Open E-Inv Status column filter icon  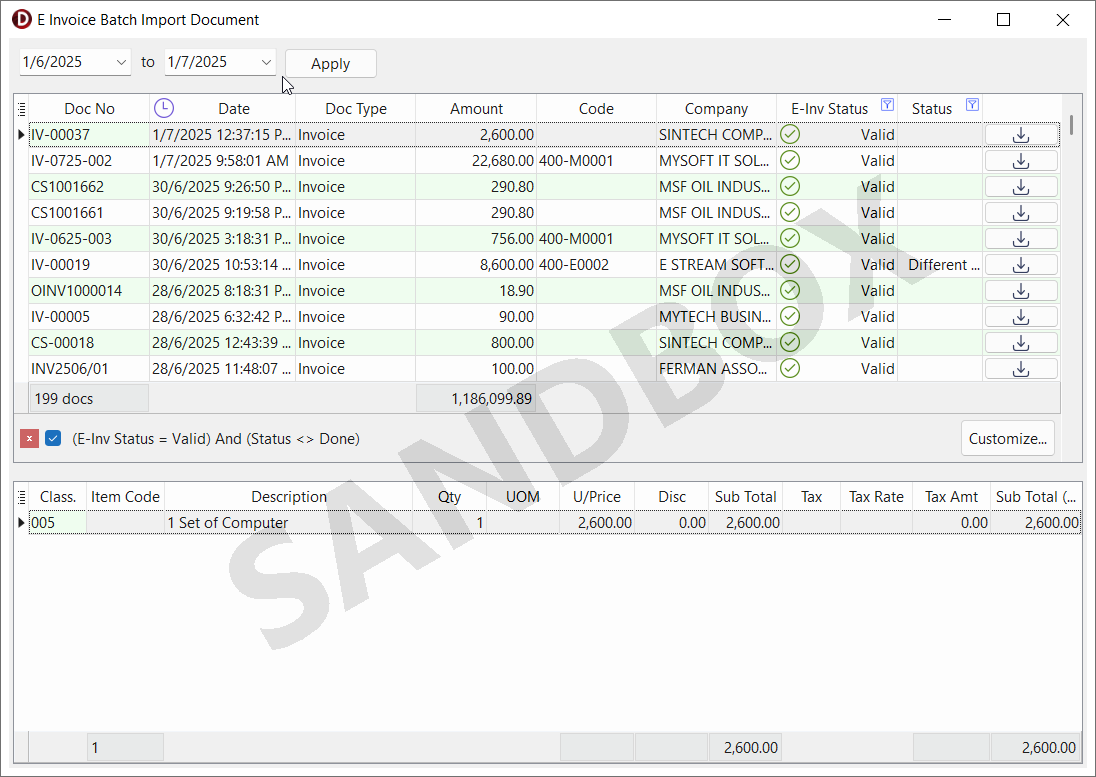[886, 106]
